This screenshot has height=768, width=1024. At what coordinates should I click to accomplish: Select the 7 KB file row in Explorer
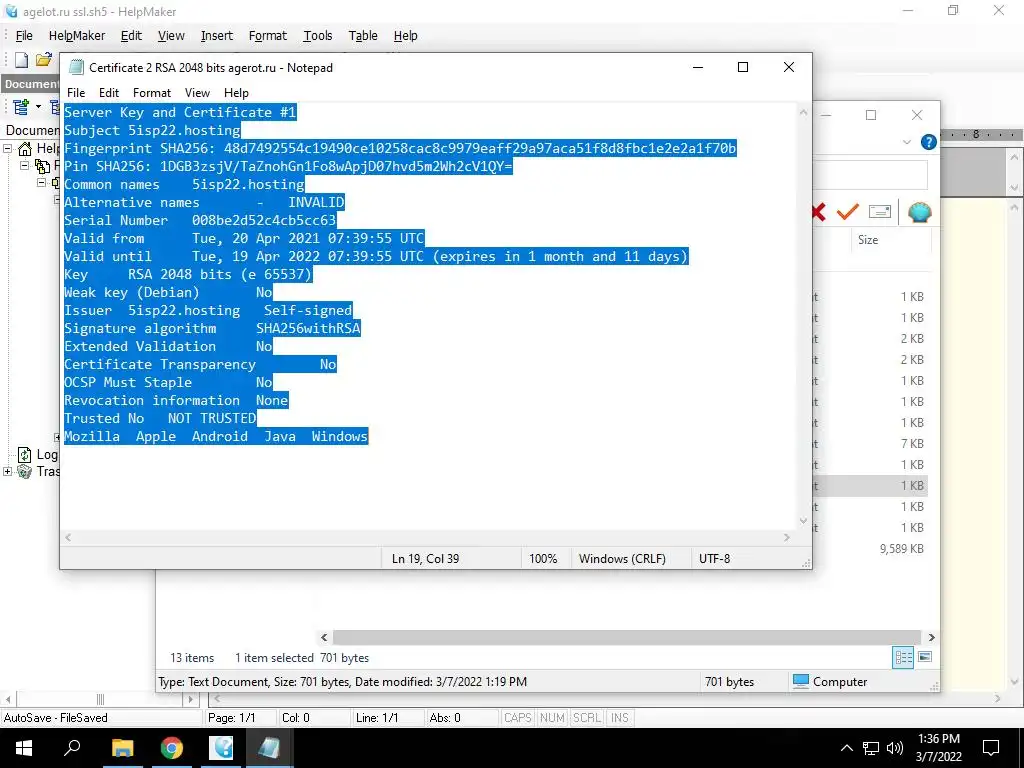[869, 443]
